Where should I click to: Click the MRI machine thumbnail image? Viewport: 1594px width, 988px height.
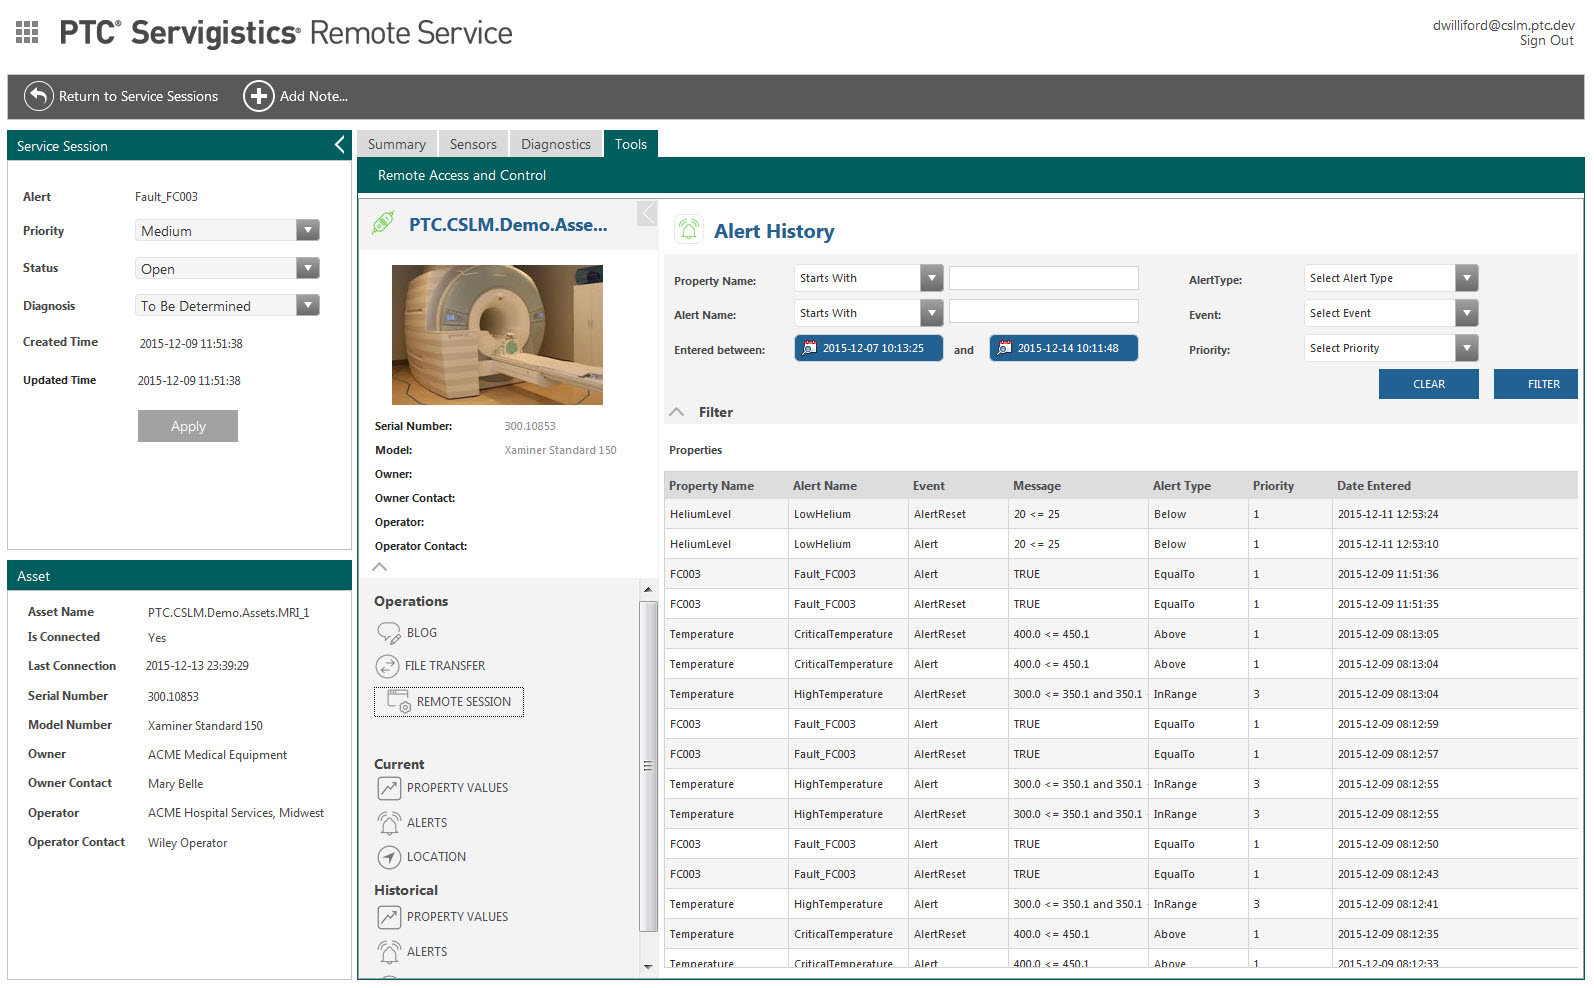(x=497, y=335)
